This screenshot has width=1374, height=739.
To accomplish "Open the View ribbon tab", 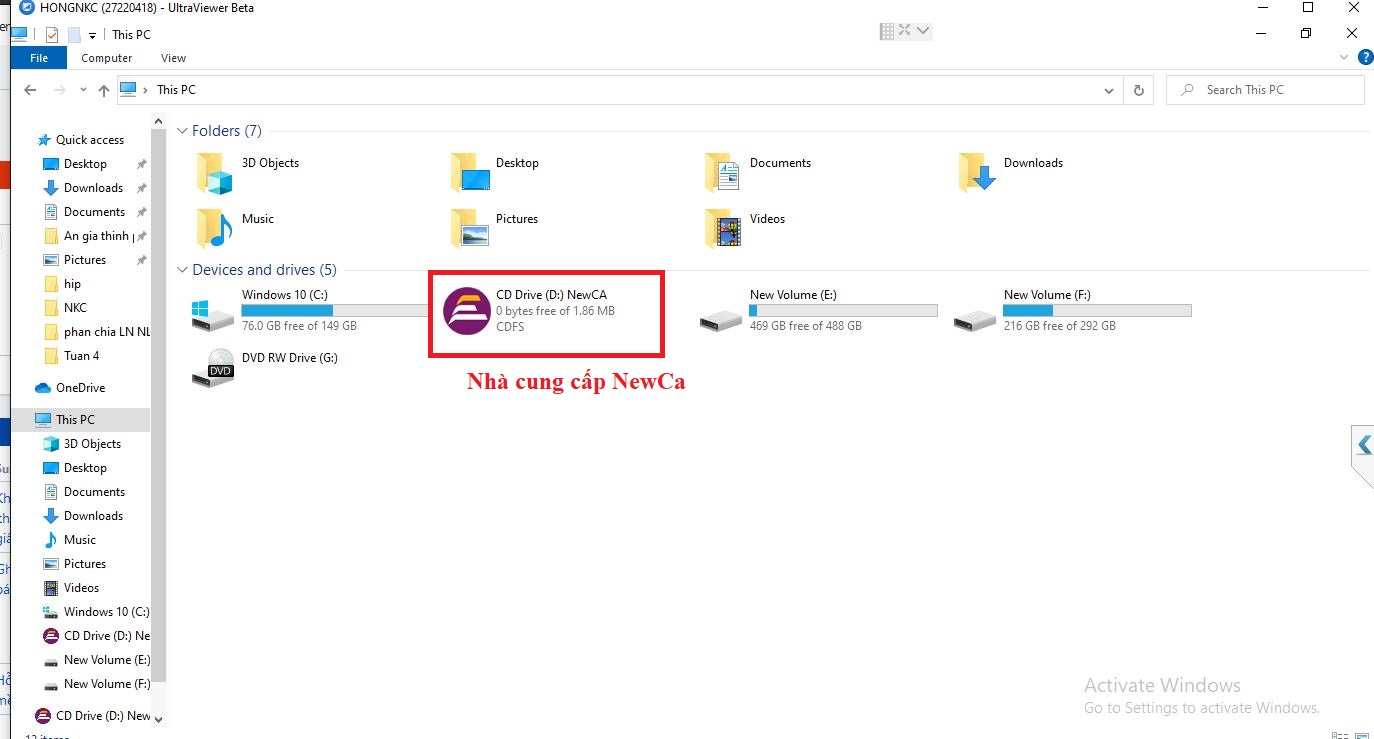I will [x=174, y=58].
